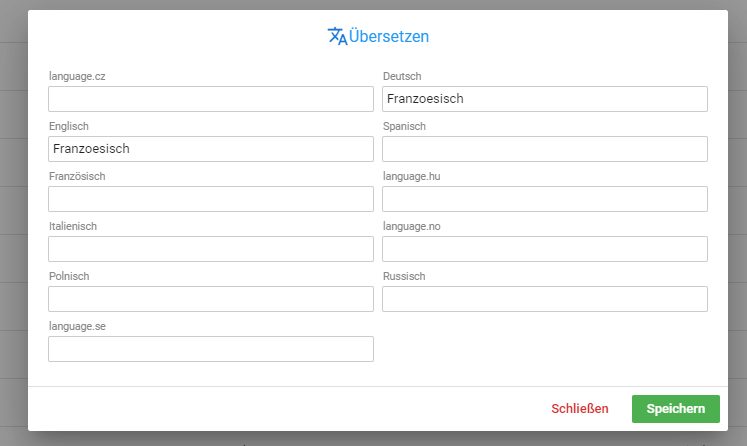Click the Italienisch field label
Viewport: 747px width, 446px height.
(x=73, y=226)
